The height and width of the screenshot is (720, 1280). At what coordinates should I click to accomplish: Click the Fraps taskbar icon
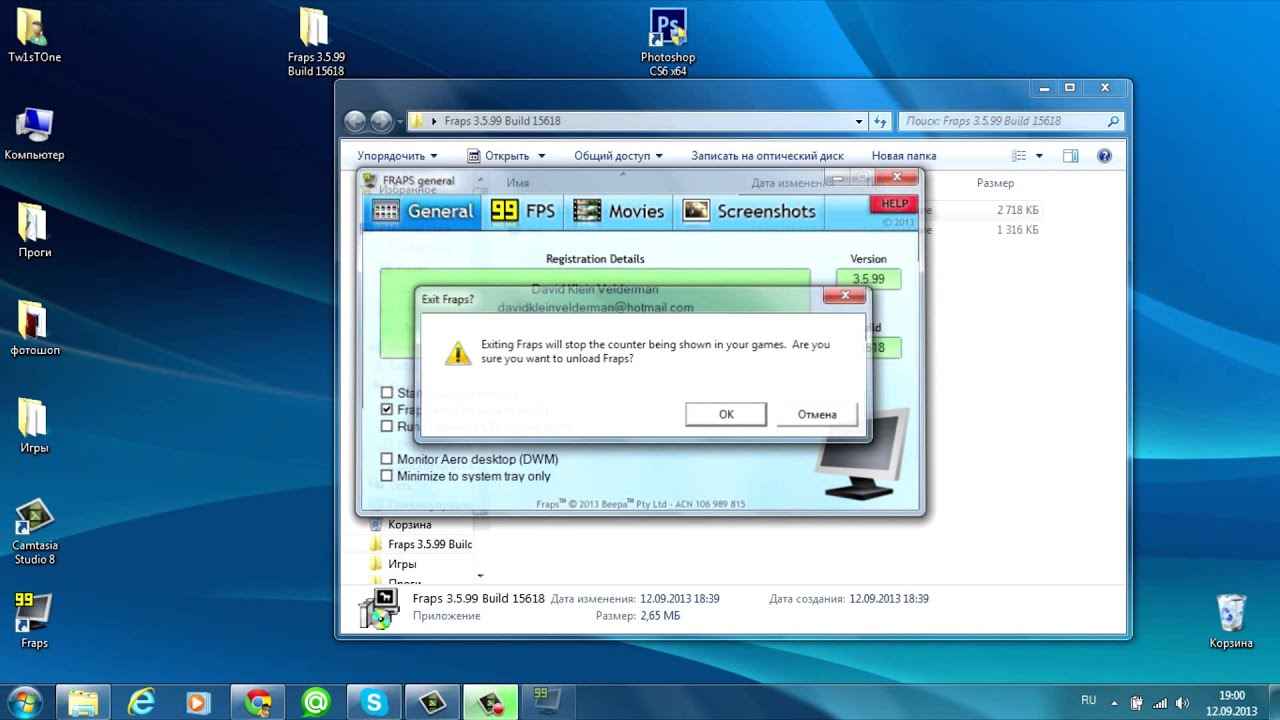point(548,702)
